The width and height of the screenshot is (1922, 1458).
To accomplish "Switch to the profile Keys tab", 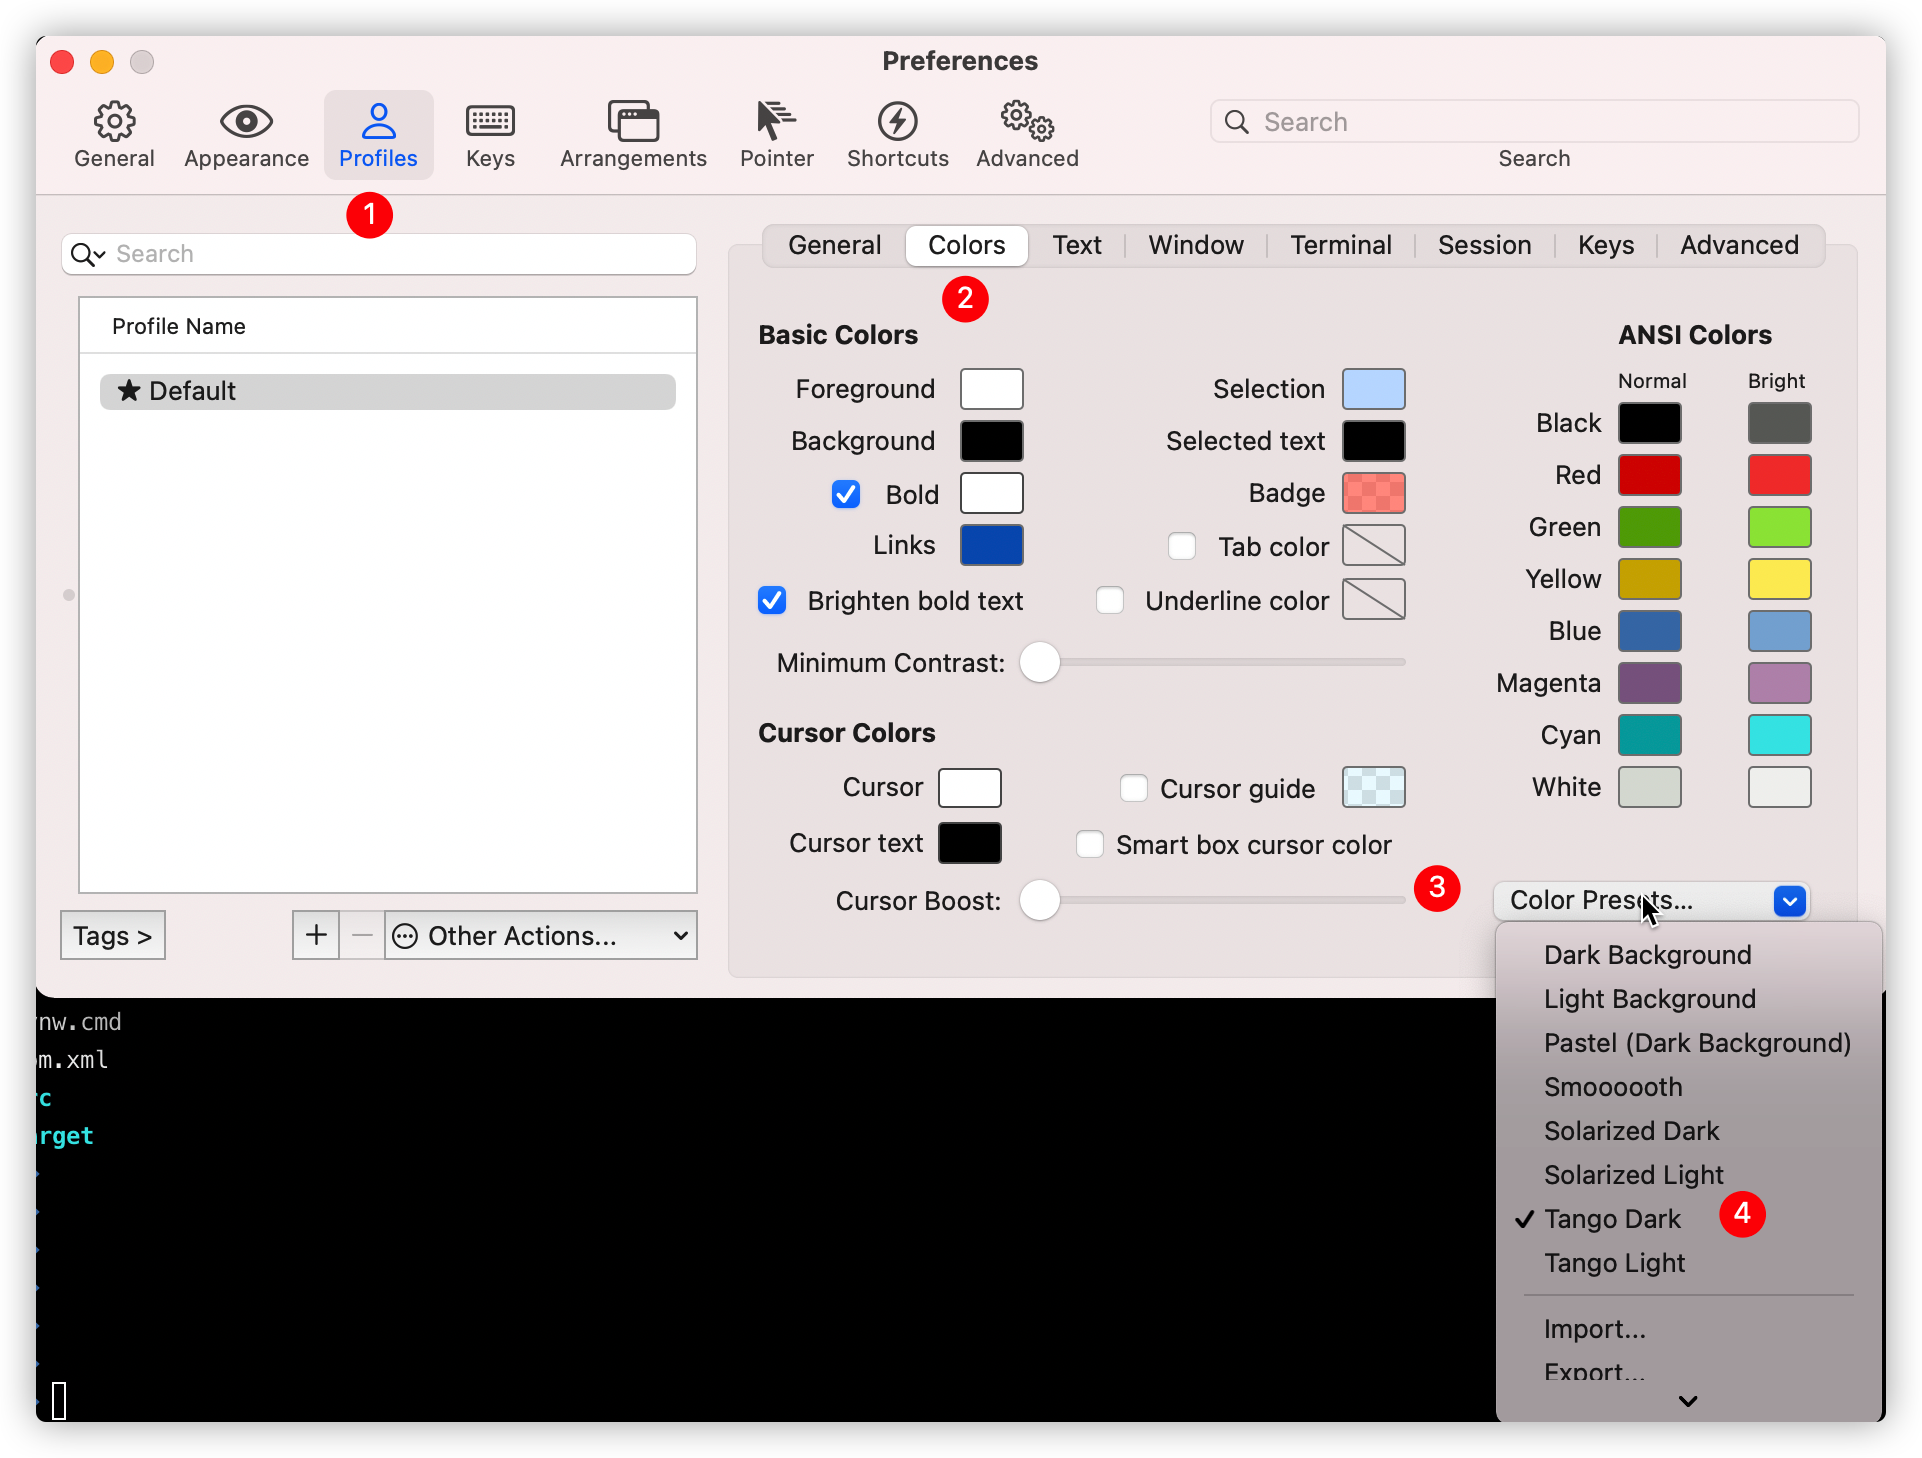I will [x=1606, y=245].
